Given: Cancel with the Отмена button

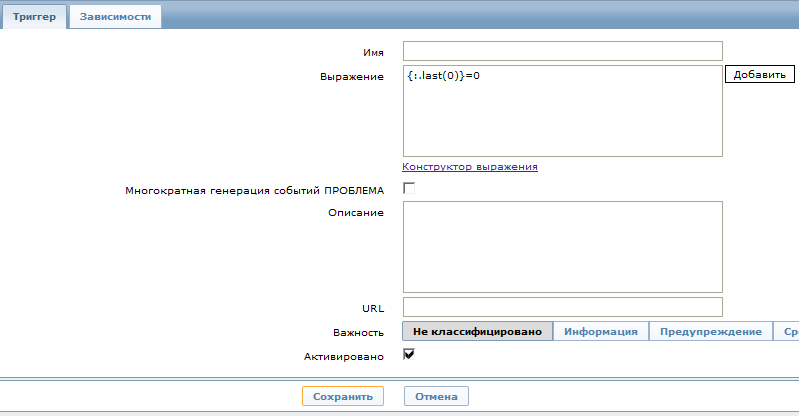Looking at the screenshot, I should (436, 396).
